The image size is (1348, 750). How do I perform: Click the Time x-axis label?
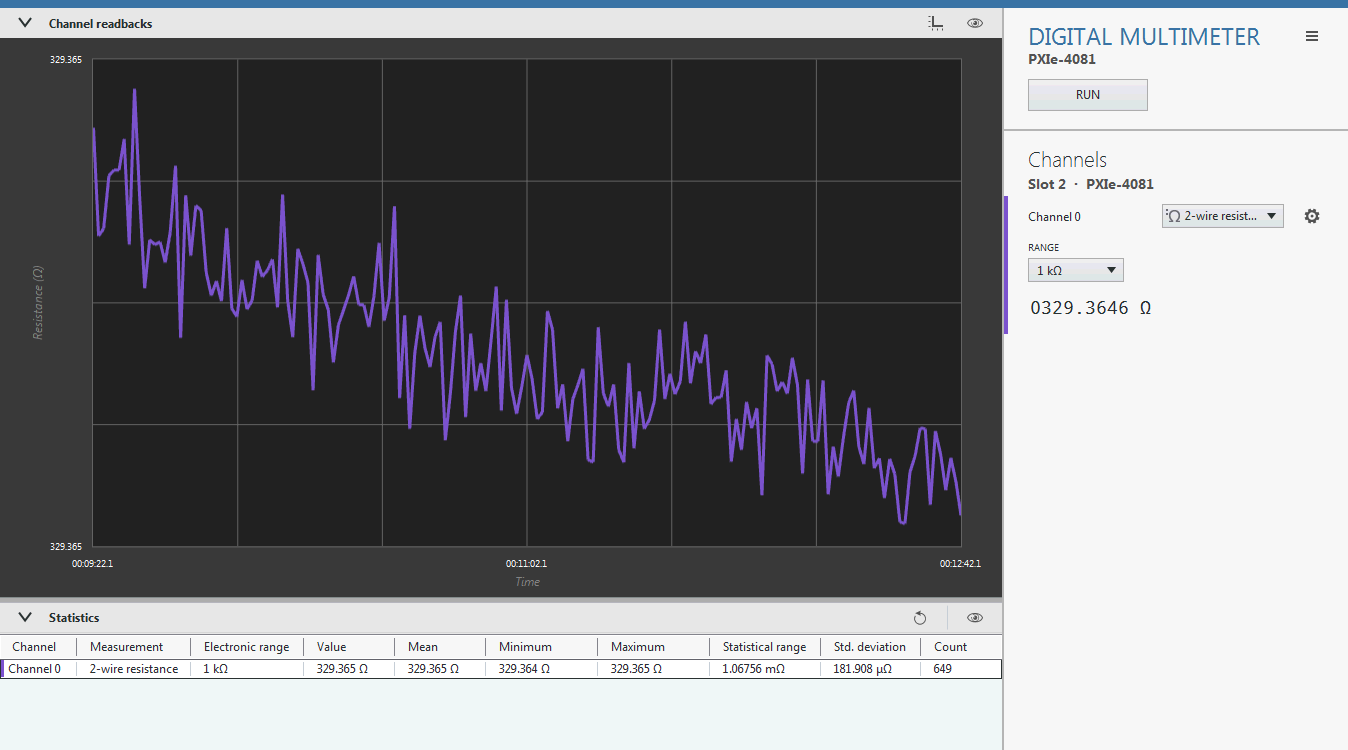527,582
